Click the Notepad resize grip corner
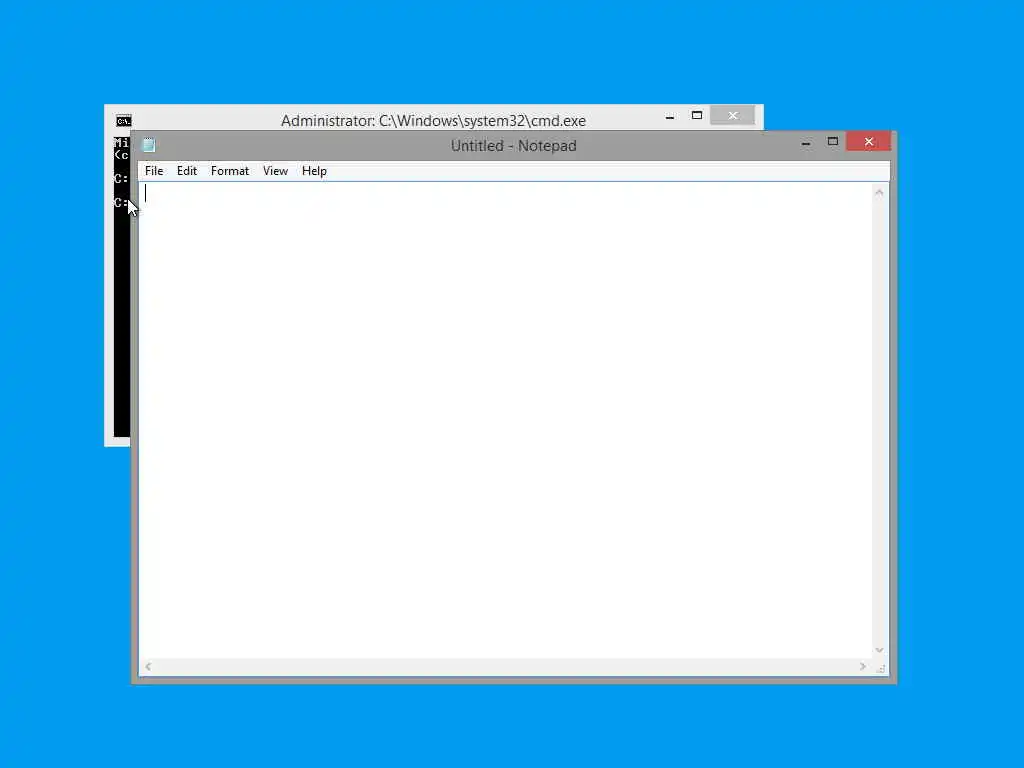1024x768 pixels. point(880,667)
